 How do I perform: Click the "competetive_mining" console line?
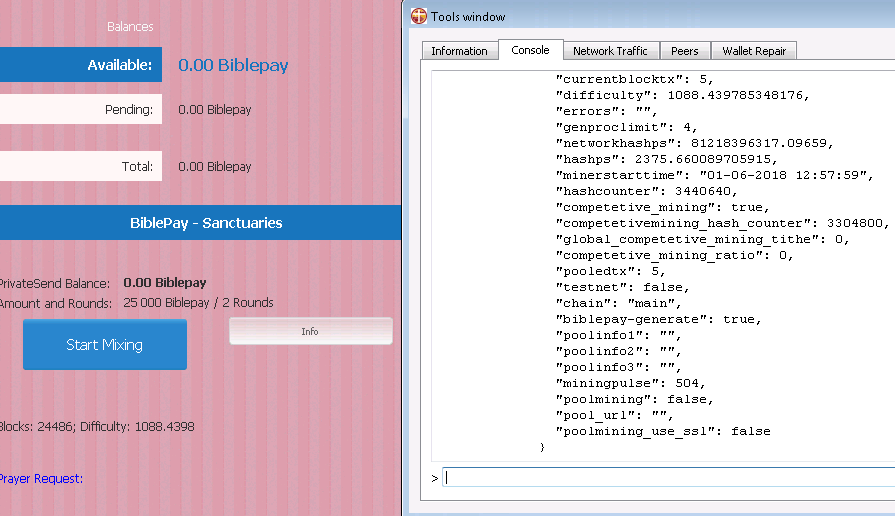pos(663,207)
